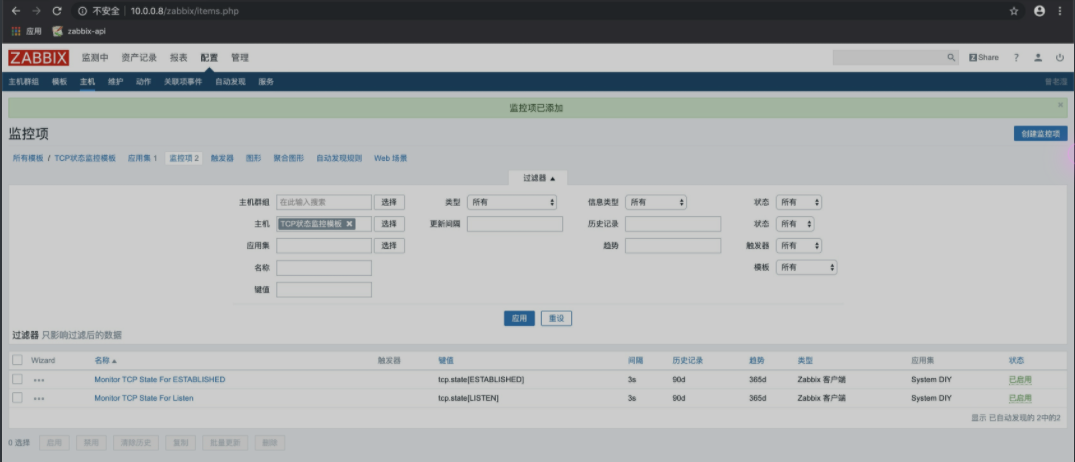Dismiss the green 监控项已添加 message

coord(1061,105)
